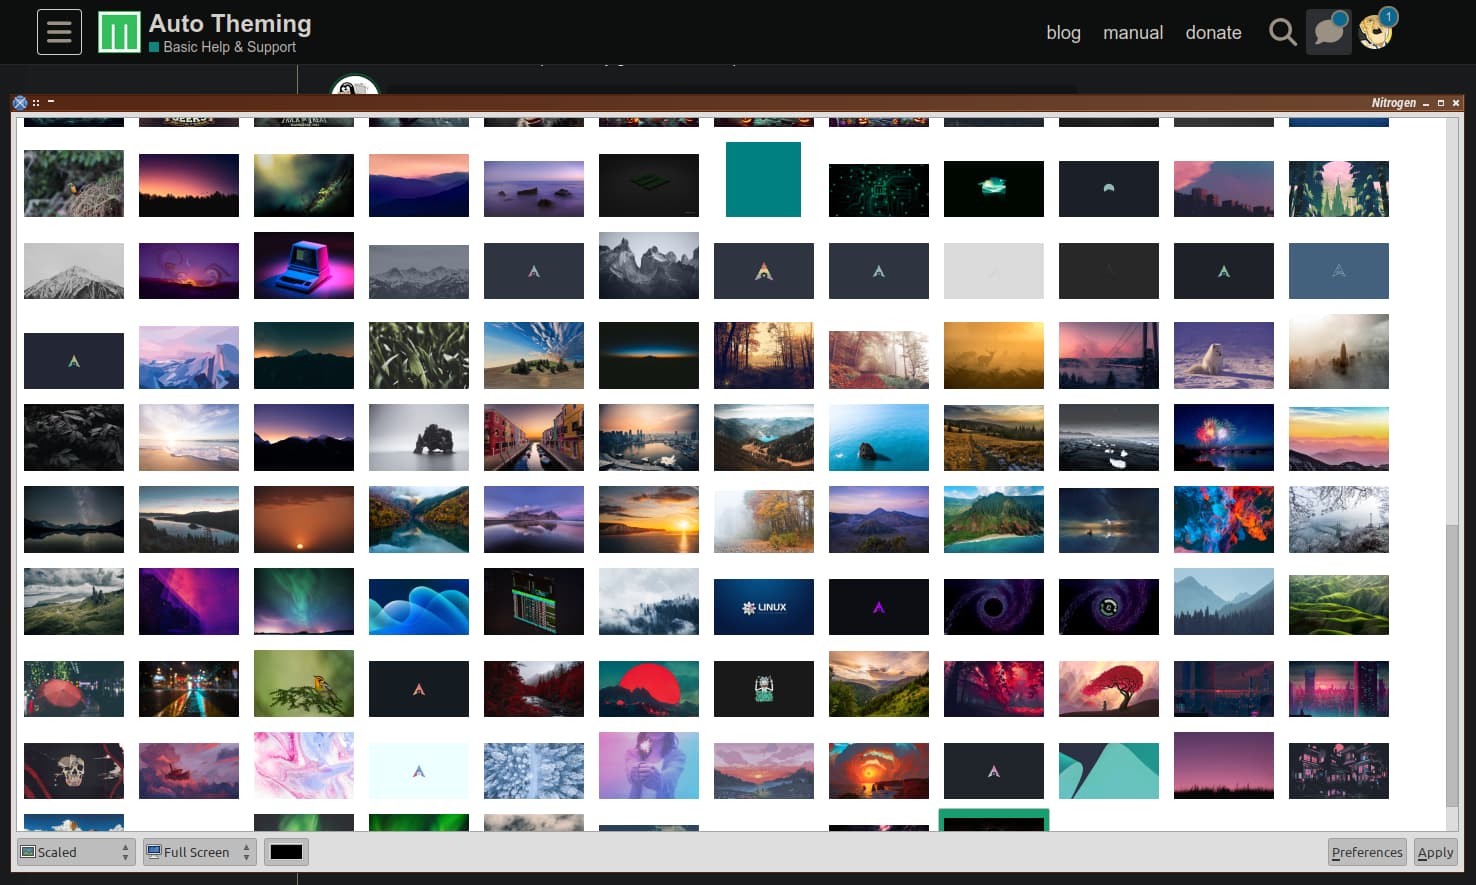Select the fireworks wallpaper thumbnail
This screenshot has height=885, width=1476.
click(x=1223, y=437)
